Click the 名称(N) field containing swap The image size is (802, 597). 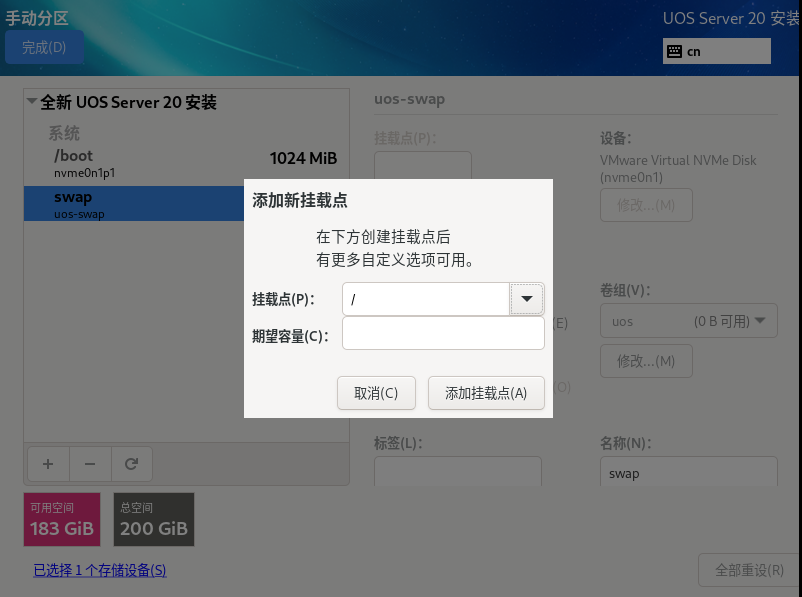(688, 472)
